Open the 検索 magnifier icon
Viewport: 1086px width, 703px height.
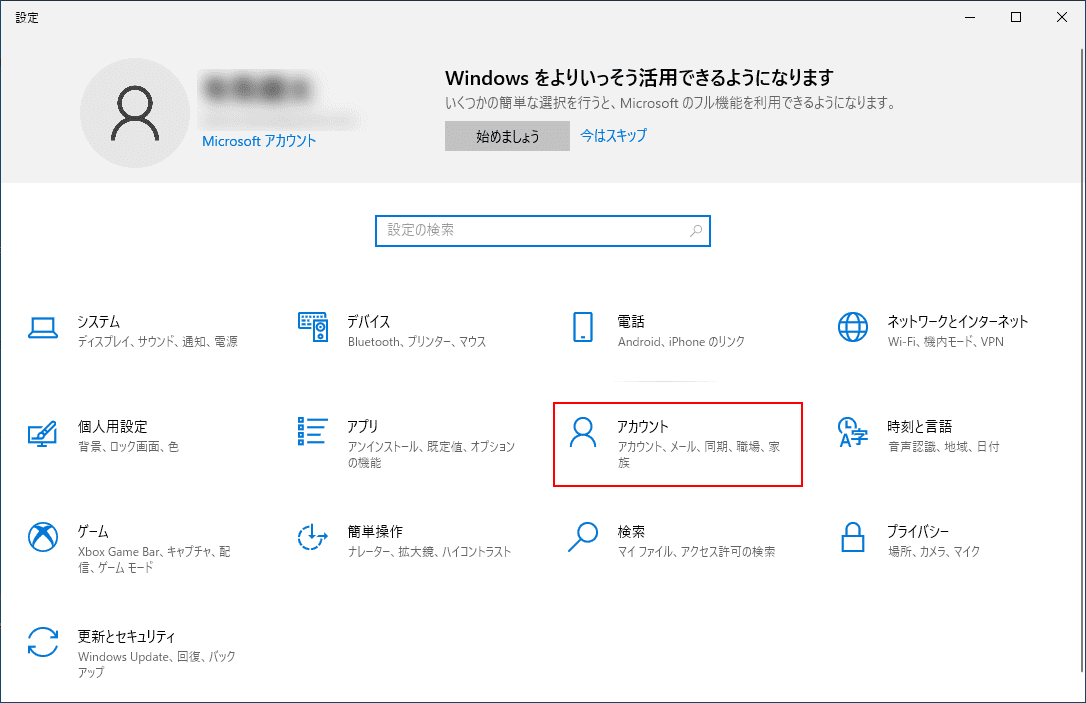[x=582, y=537]
